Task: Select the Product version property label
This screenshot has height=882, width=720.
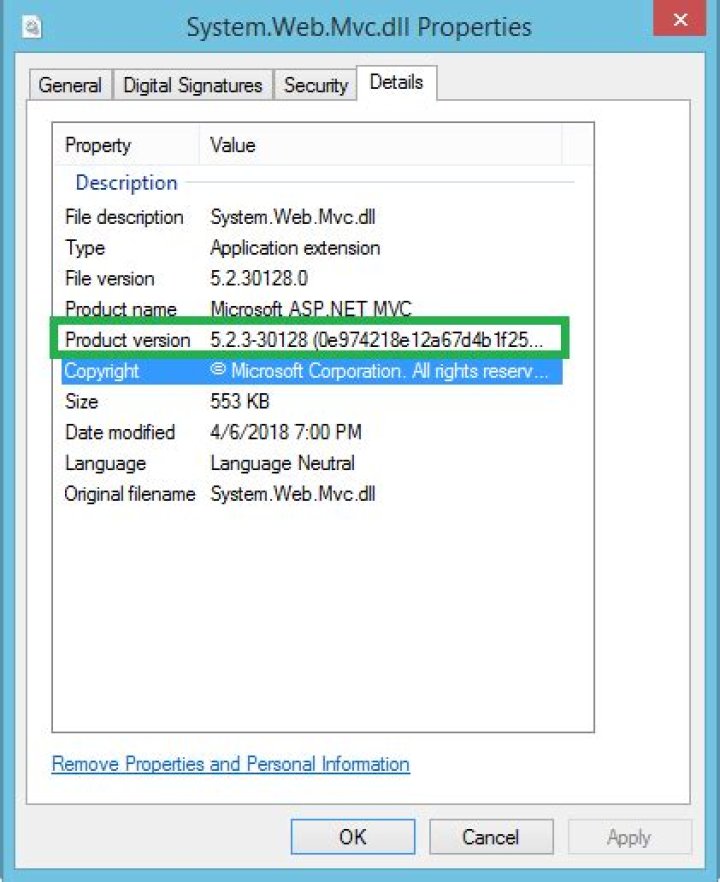Action: click(128, 340)
